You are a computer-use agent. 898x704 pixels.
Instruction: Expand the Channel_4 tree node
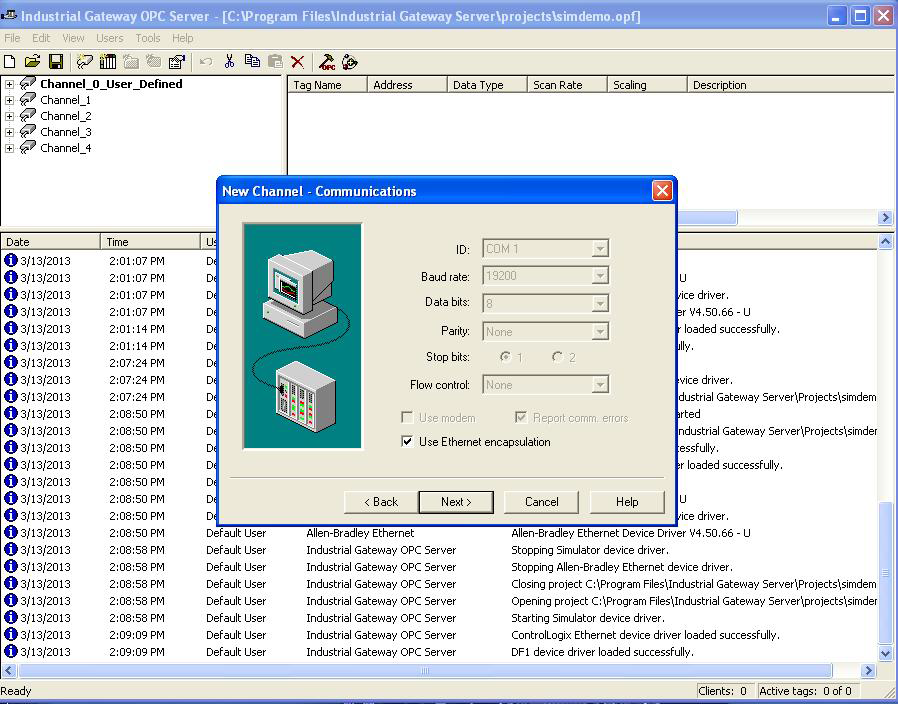coord(9,148)
